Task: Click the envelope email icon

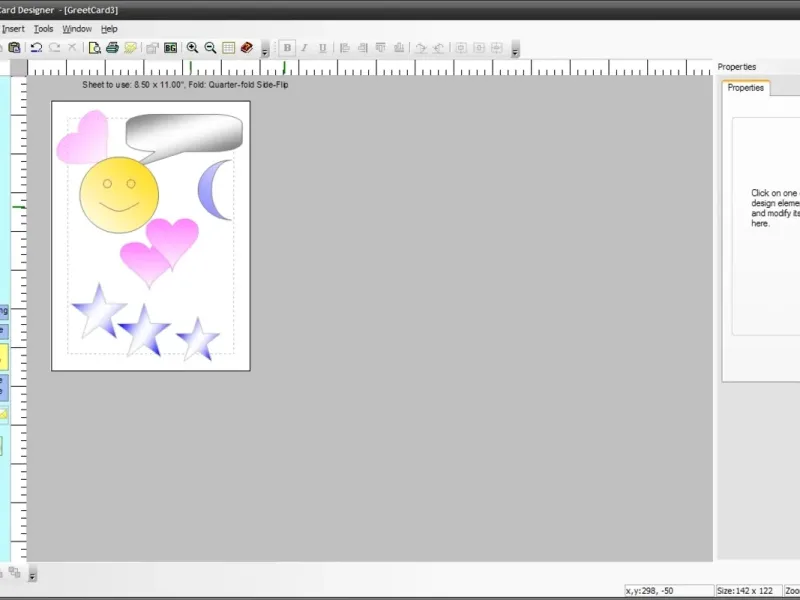Action: 130,47
